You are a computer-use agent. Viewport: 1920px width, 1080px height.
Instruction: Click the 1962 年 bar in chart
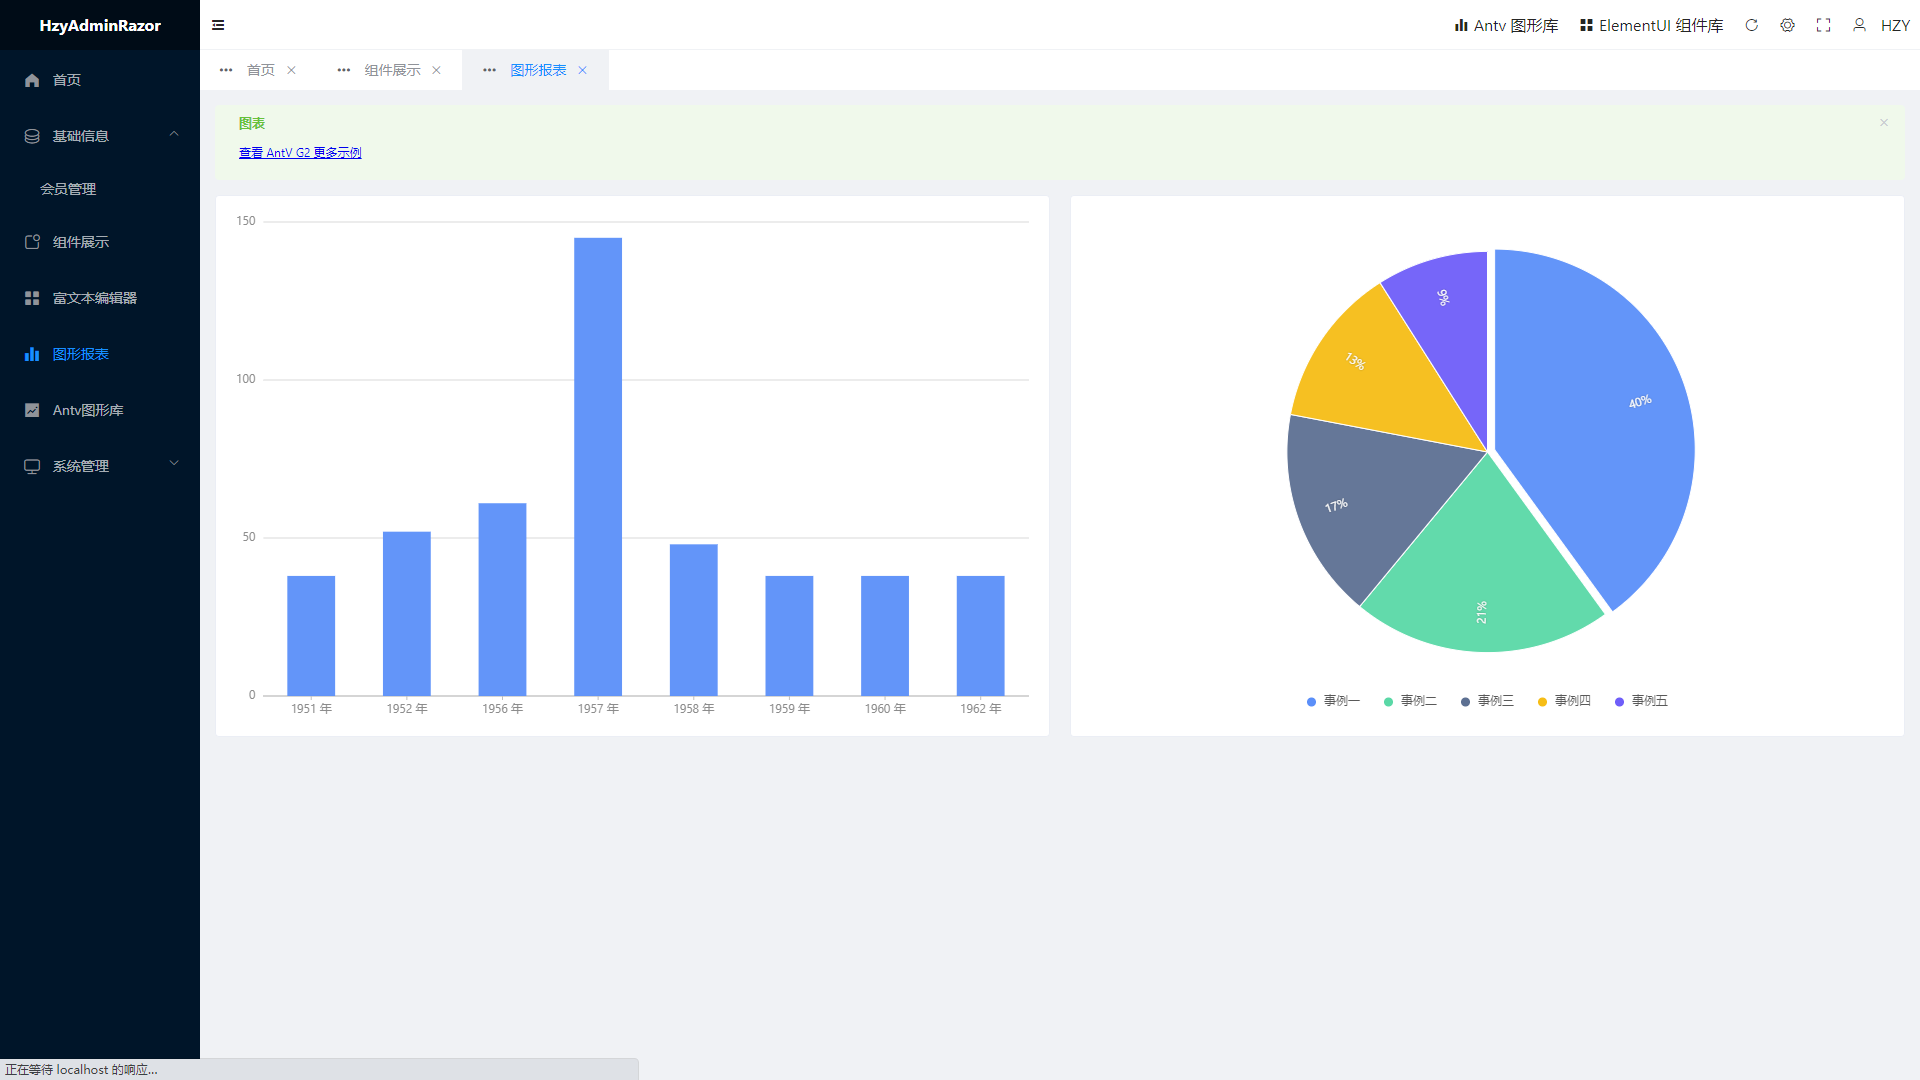coord(981,635)
